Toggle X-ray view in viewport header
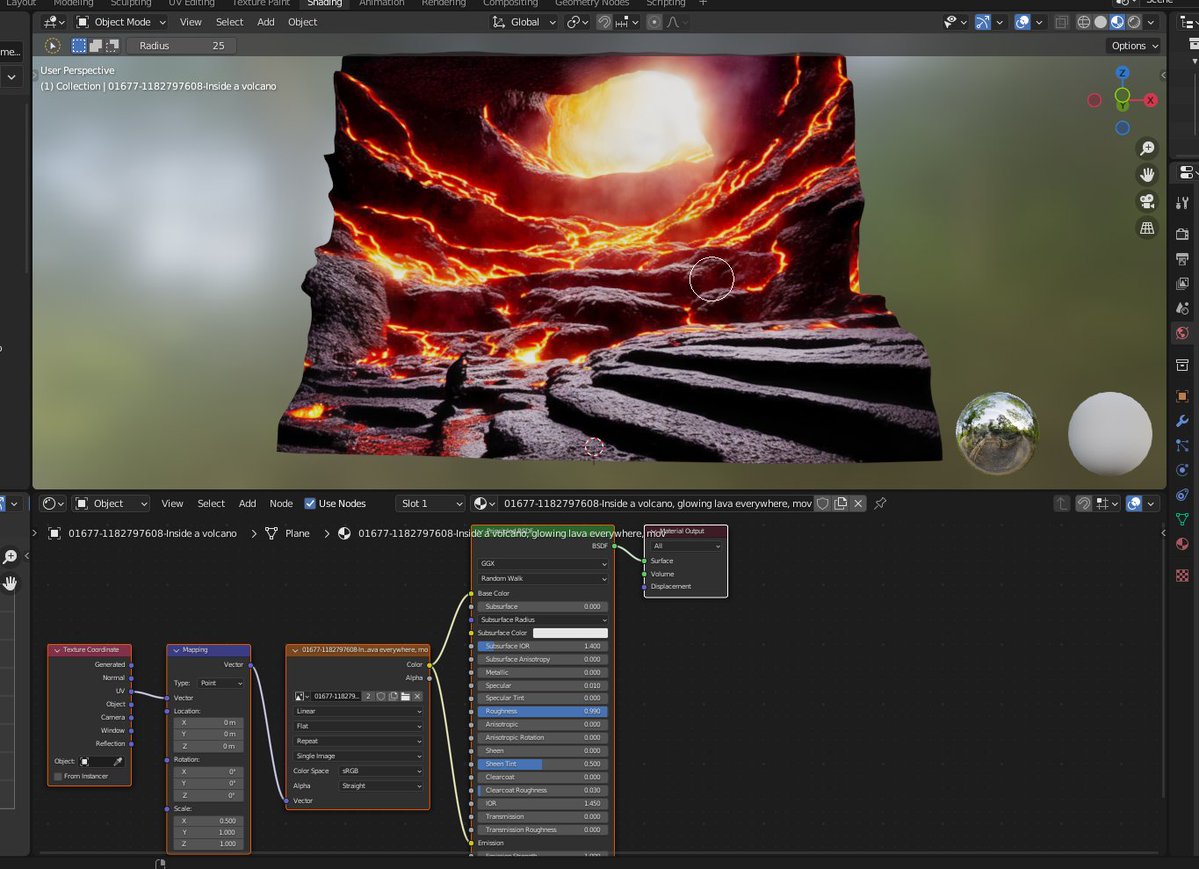The width and height of the screenshot is (1199, 869). [x=1061, y=22]
